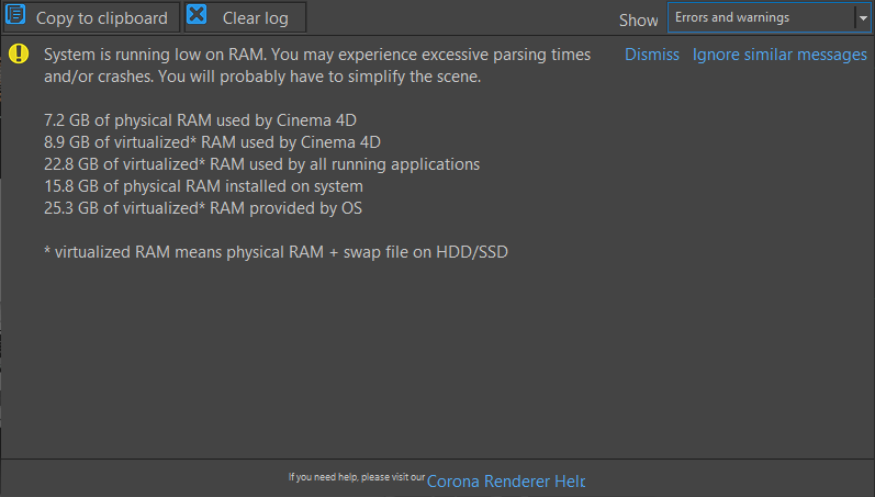Click the blue X Clear log icon

[197, 16]
